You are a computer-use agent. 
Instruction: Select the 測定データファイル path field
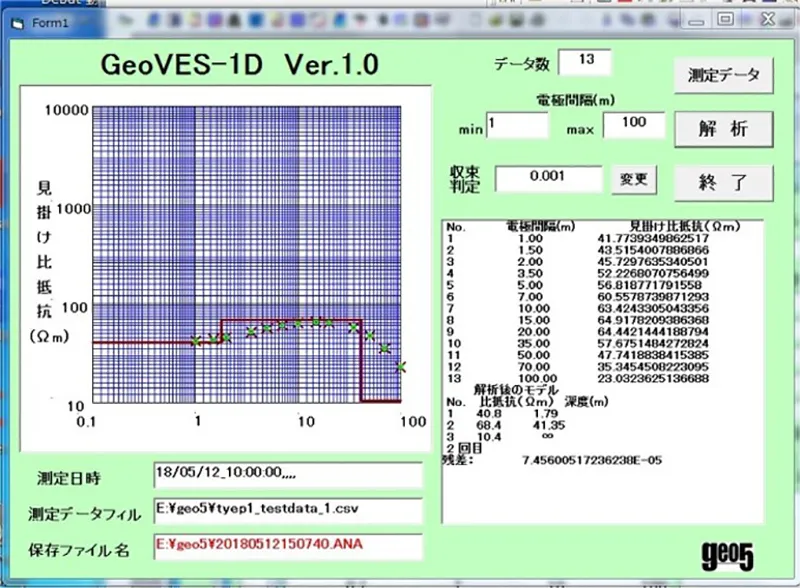pyautogui.click(x=288, y=511)
